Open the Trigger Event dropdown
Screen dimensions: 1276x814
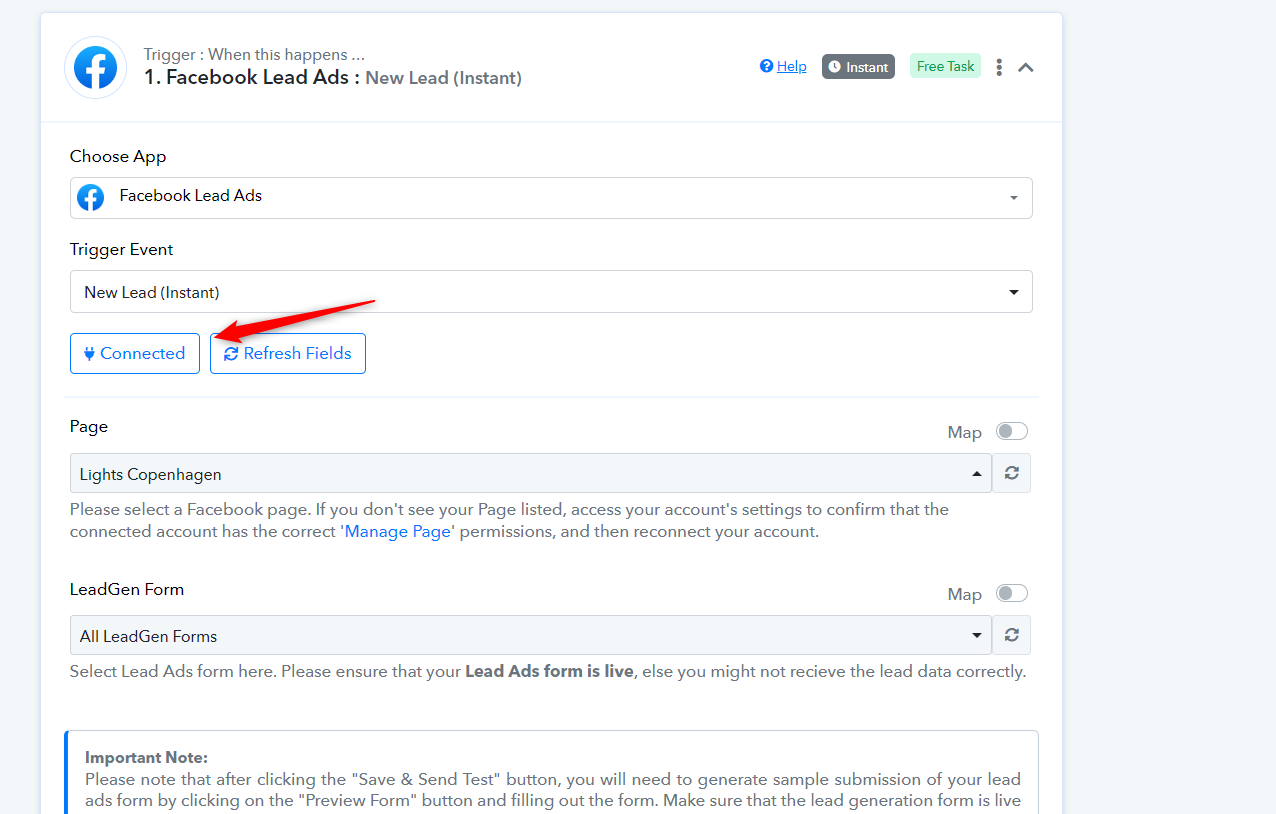551,292
